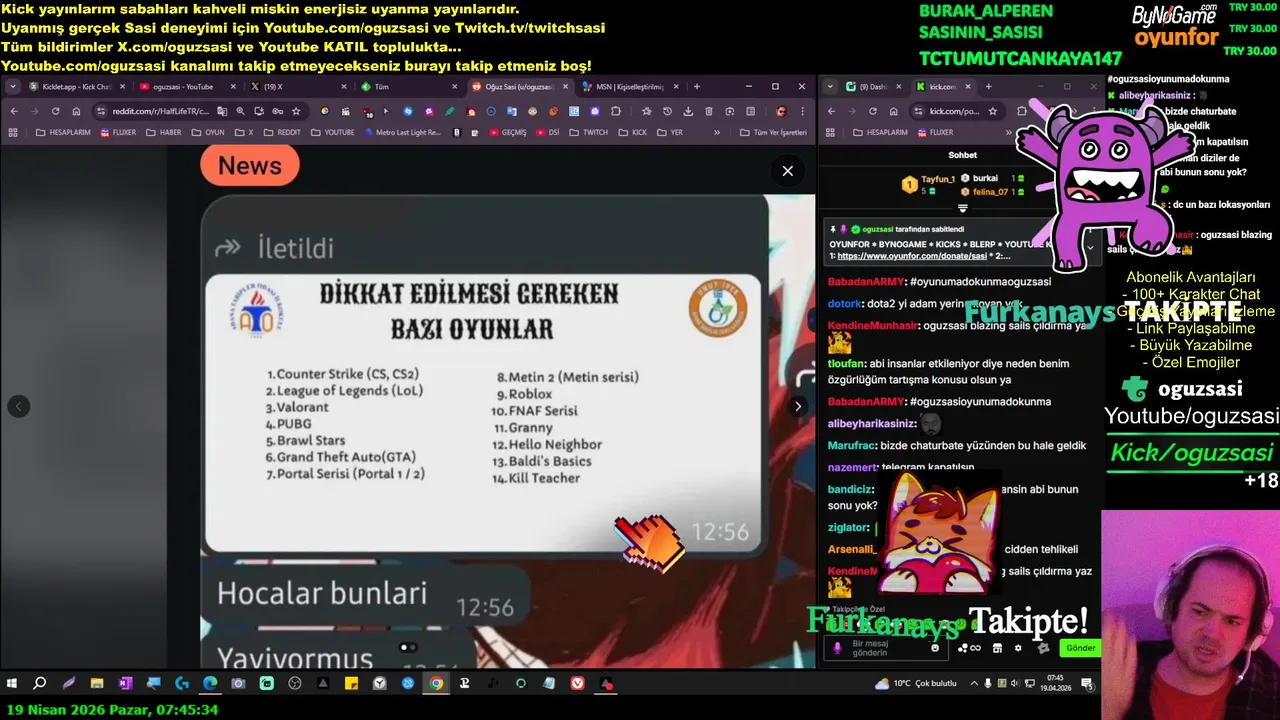Viewport: 1280px width, 720px height.
Task: Open File Explorer from taskbar
Action: click(x=97, y=684)
